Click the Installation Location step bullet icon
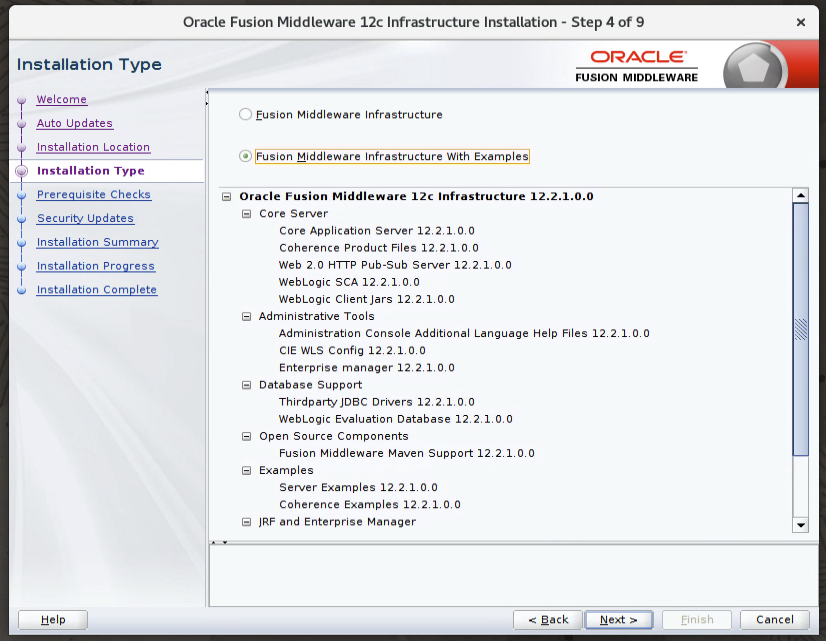The image size is (826, 641). [22, 147]
